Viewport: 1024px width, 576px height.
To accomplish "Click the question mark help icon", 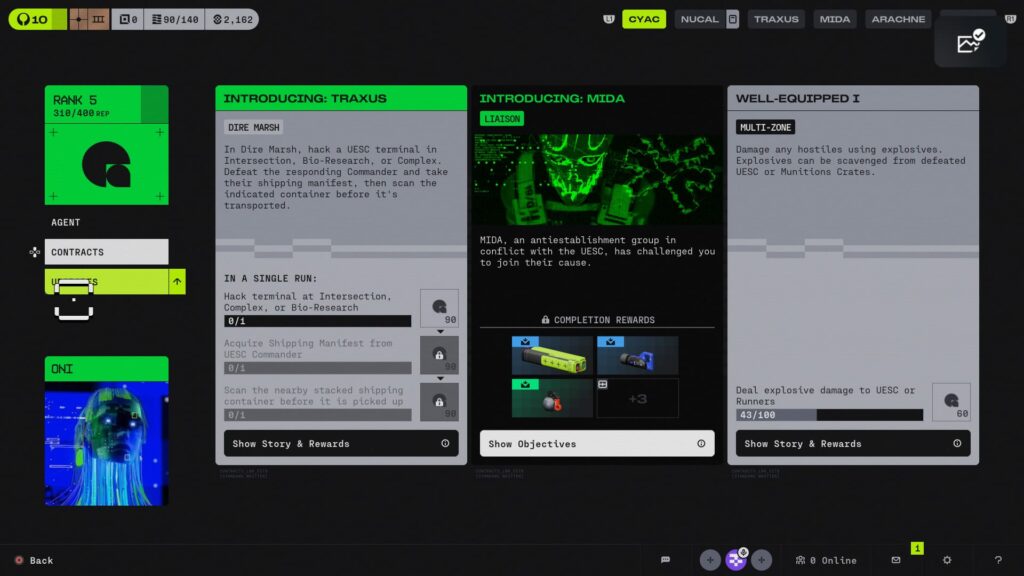I will [x=997, y=560].
